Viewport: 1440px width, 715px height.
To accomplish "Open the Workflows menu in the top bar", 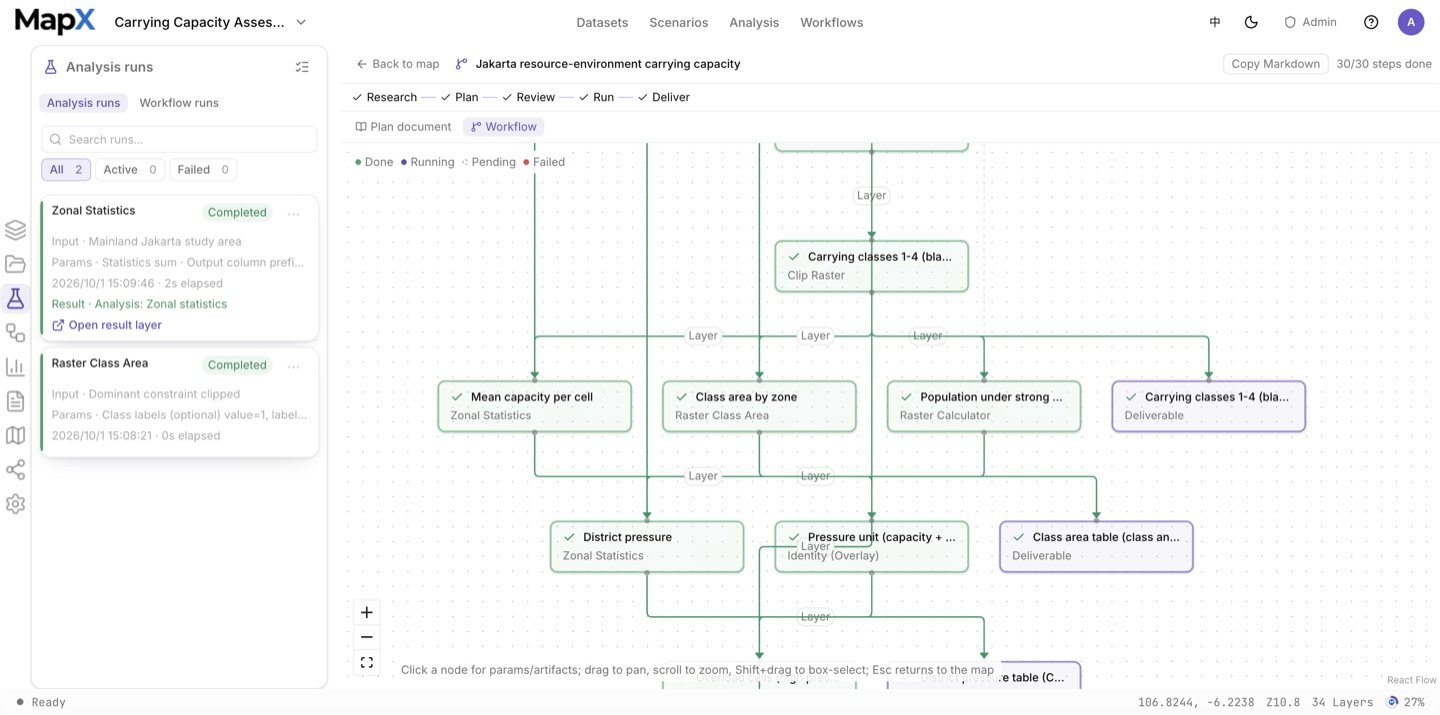I will (x=832, y=22).
